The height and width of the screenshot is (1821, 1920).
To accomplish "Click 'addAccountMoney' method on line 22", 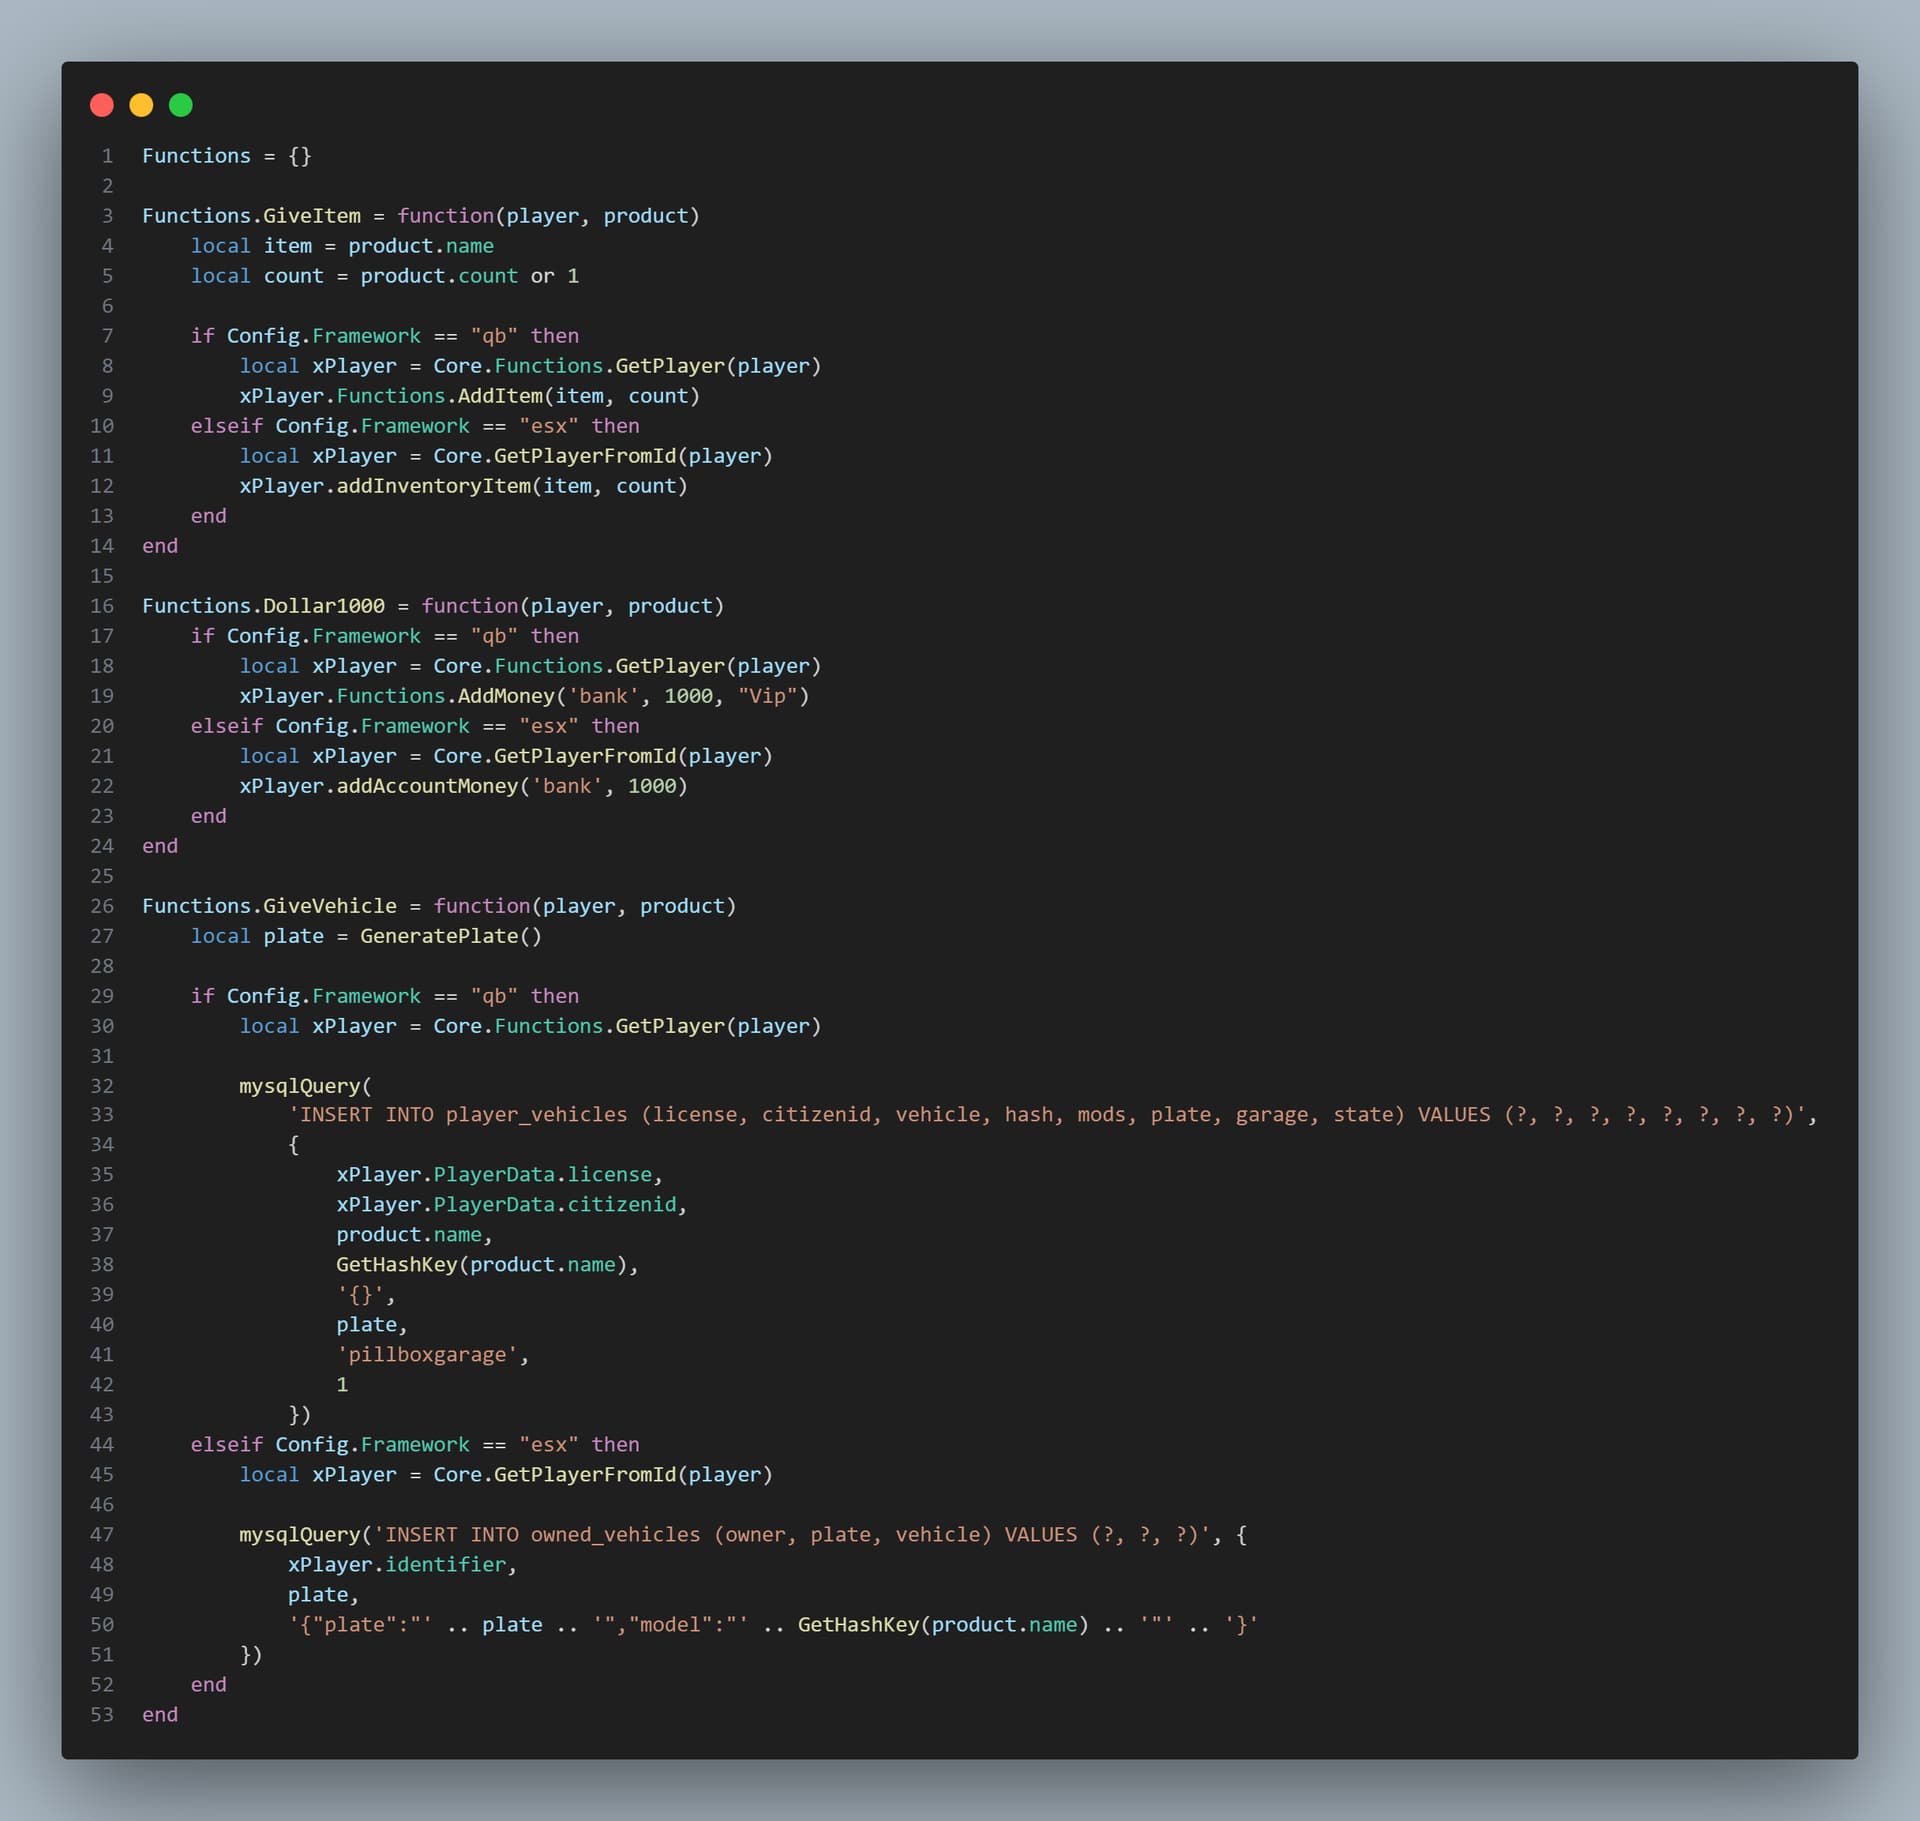I will click(427, 786).
